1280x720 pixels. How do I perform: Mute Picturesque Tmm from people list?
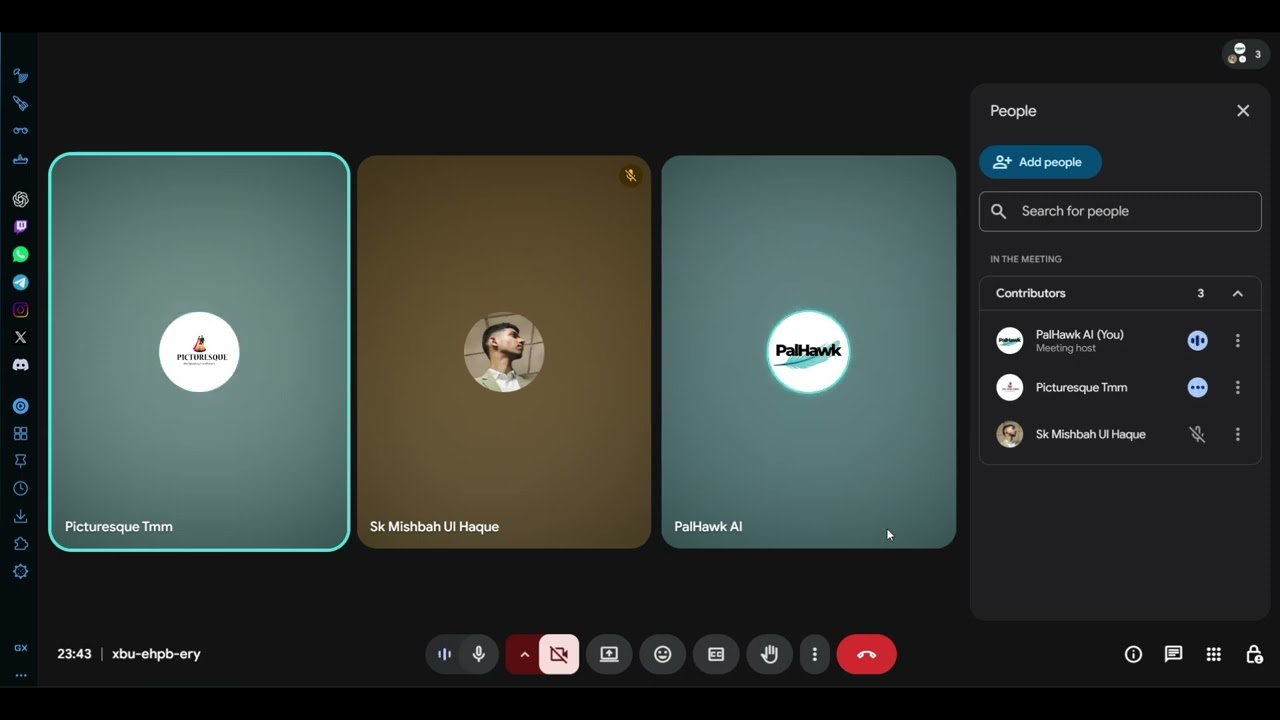pyautogui.click(x=1197, y=388)
